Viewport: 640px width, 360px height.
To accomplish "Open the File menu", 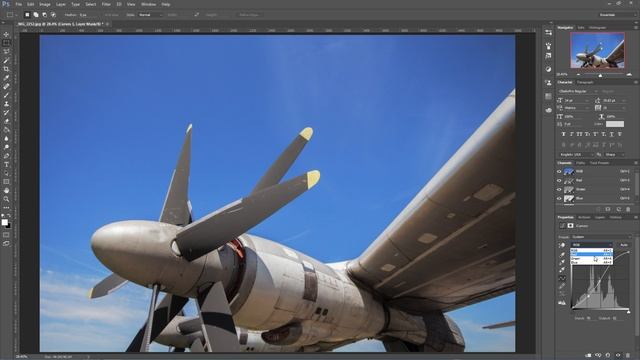I will point(19,4).
